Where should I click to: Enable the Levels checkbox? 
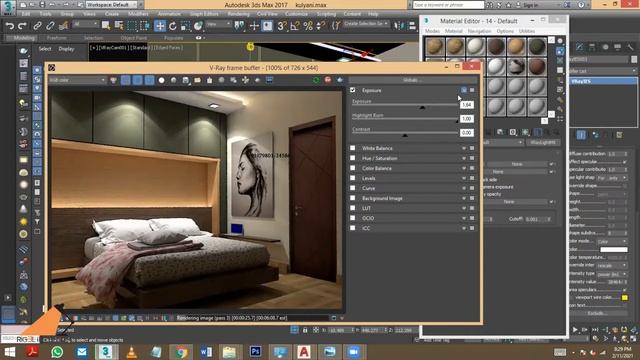click(353, 178)
